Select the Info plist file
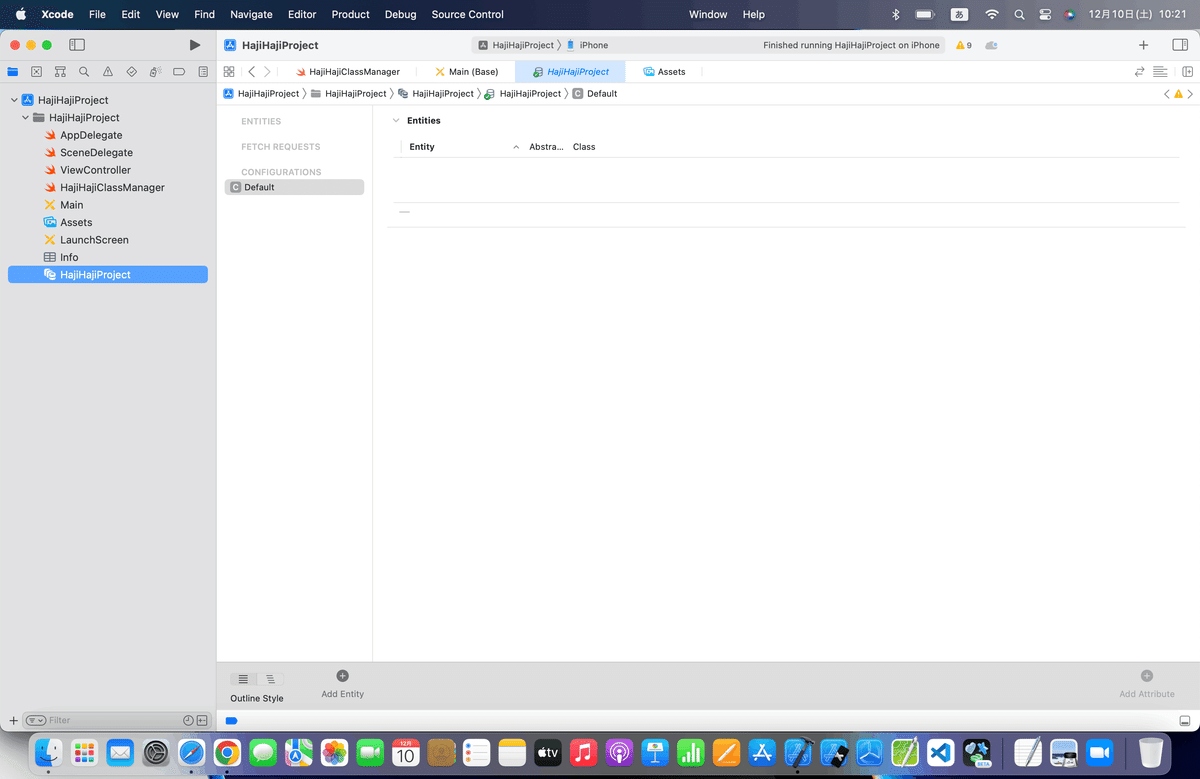 click(61, 257)
